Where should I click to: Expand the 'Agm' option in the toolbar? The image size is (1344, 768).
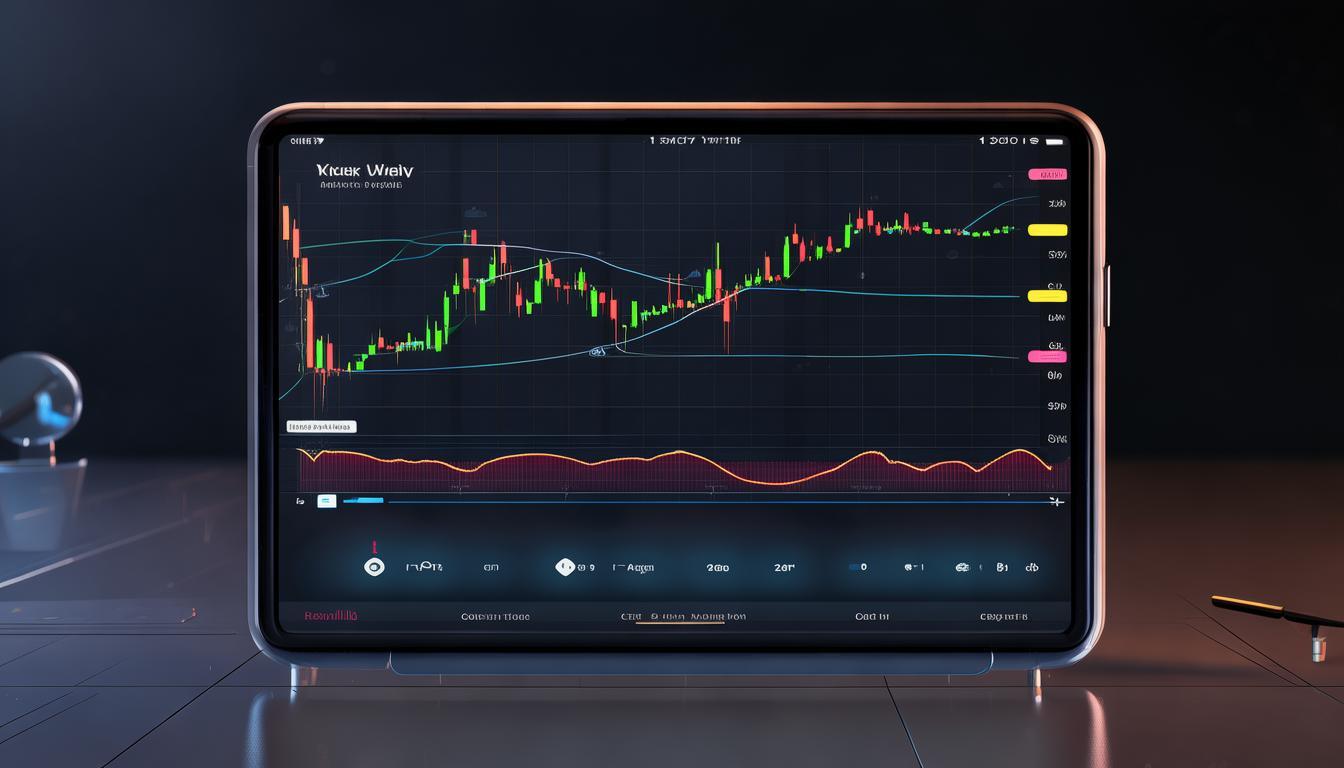click(634, 567)
